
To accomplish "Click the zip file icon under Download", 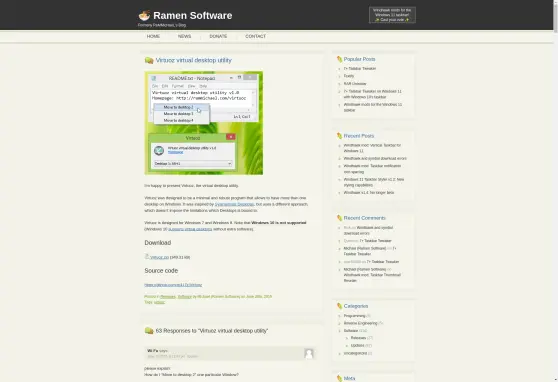I will click(x=147, y=256).
